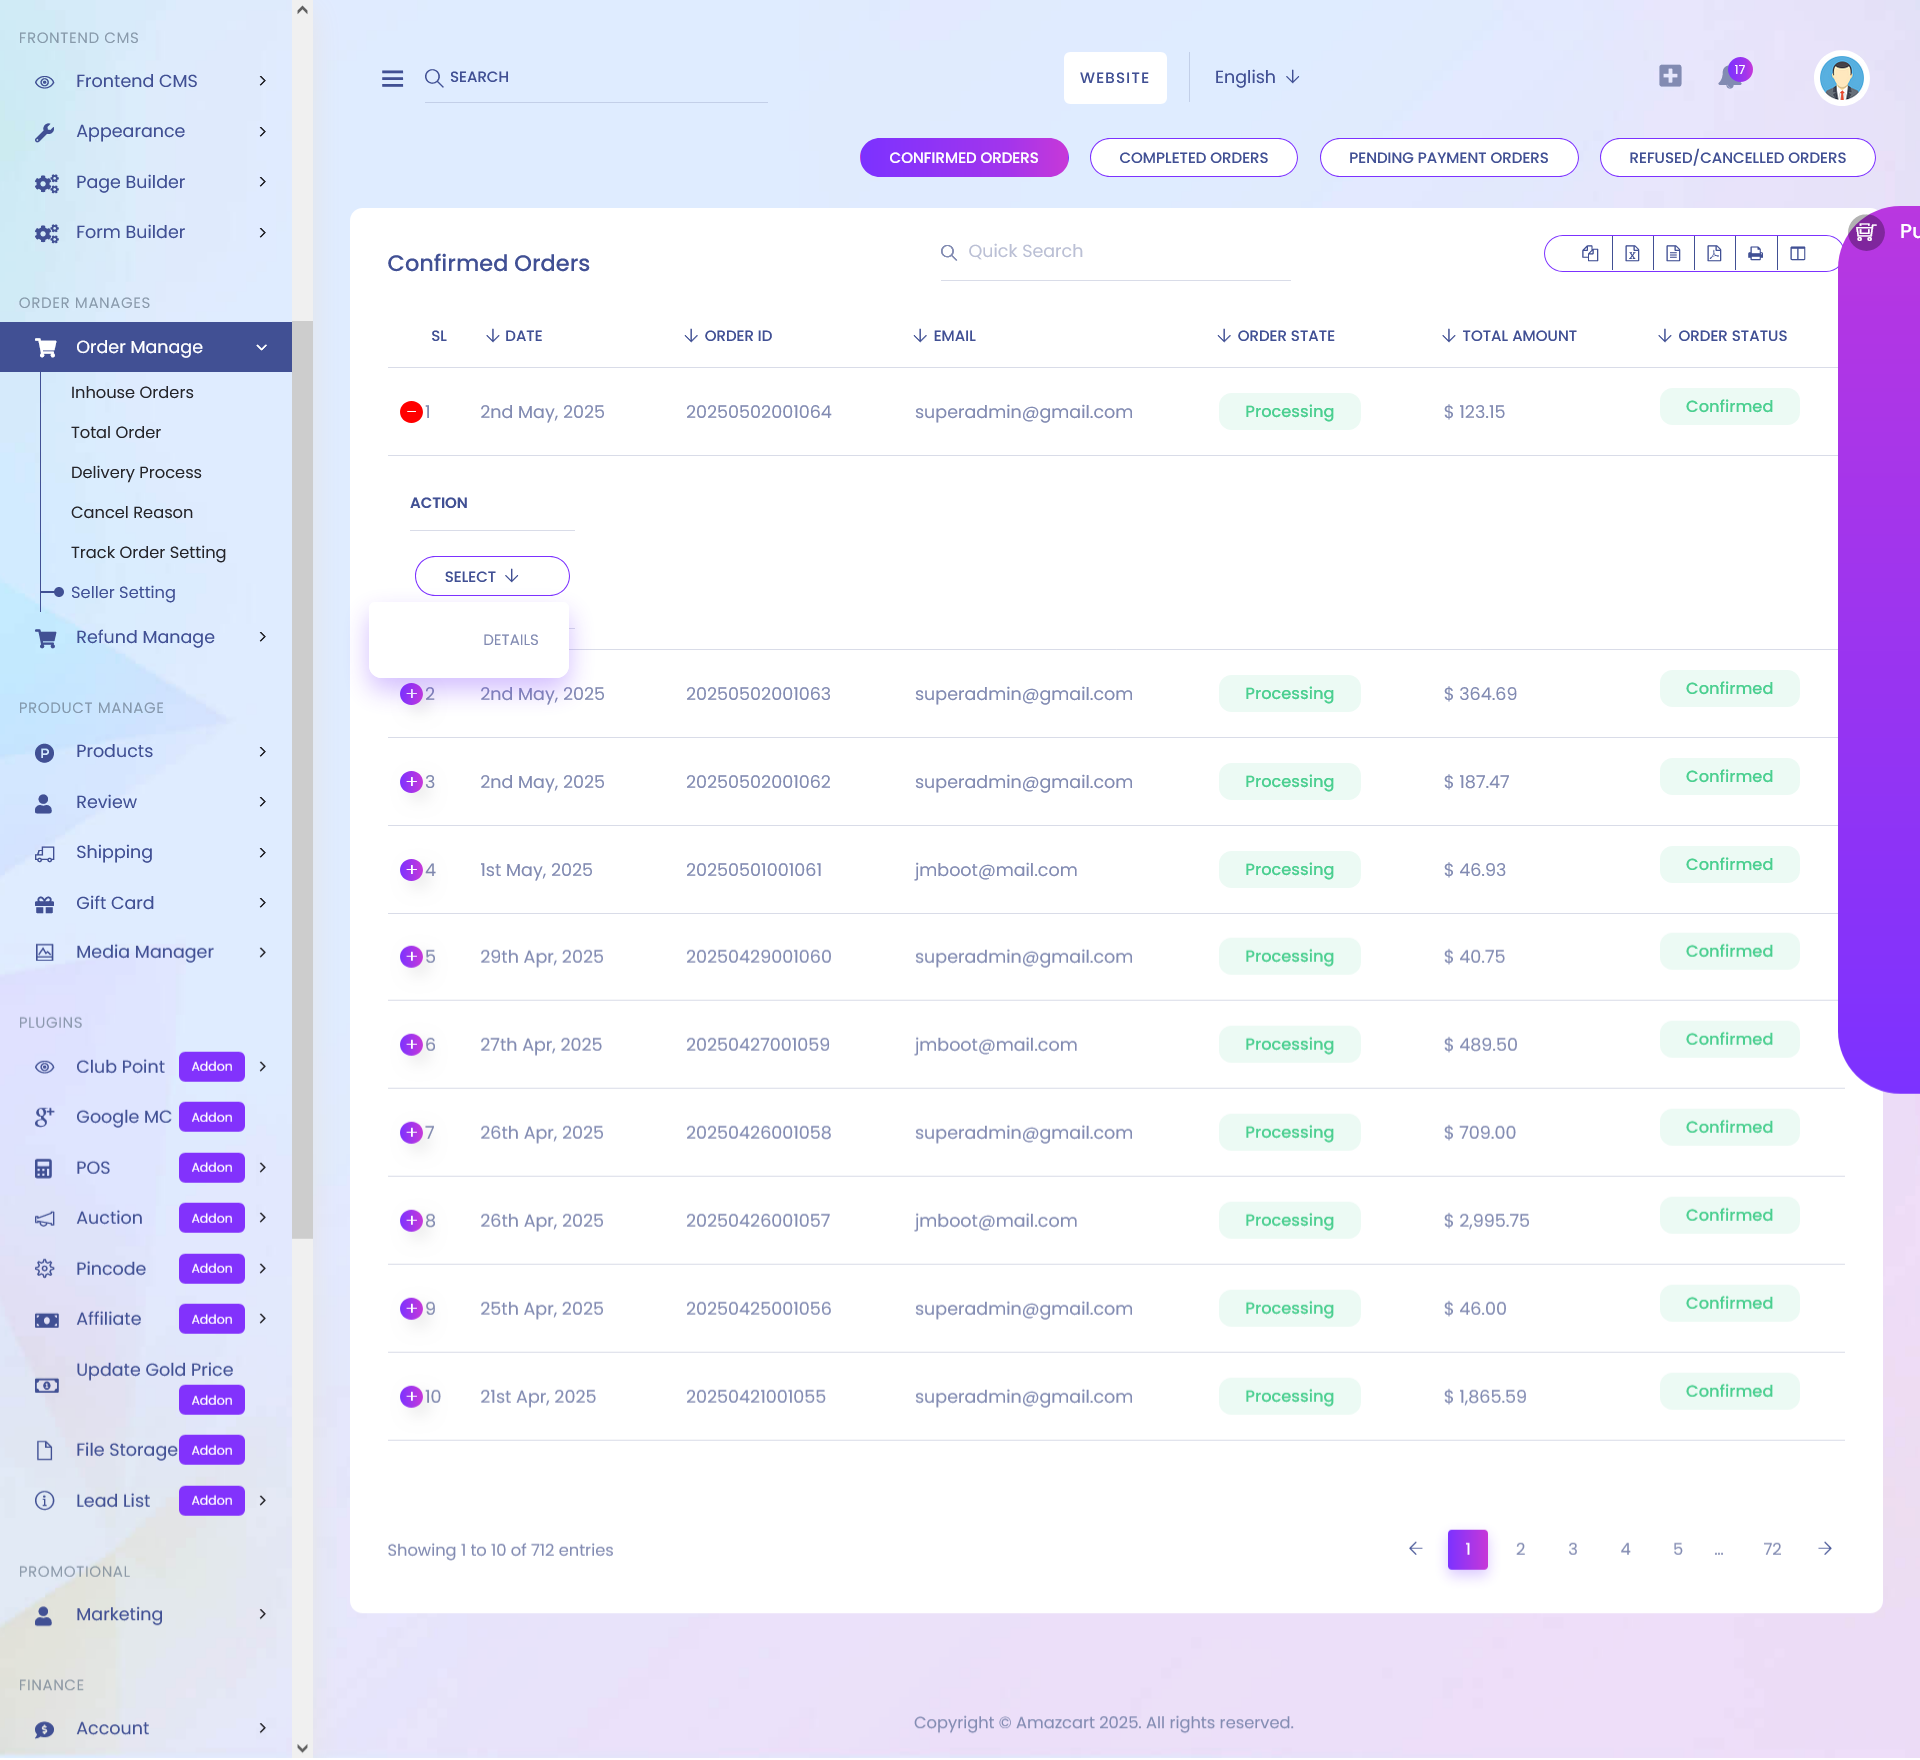Viewport: 1920px width, 1760px height.
Task: Open File Storage icon menu
Action: (44, 1451)
